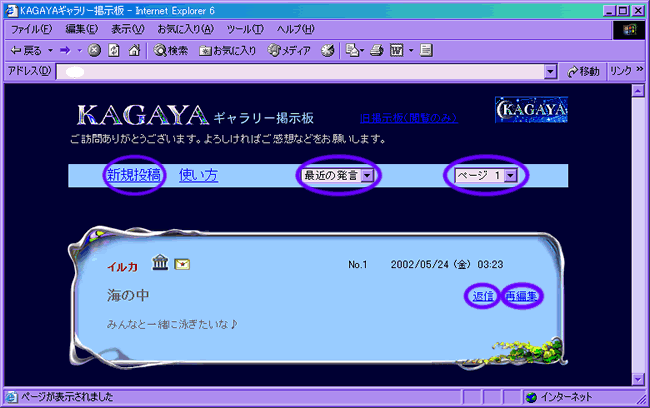Screen dimensions: 650x408
Task: Click in the address bar field
Action: coord(301,72)
